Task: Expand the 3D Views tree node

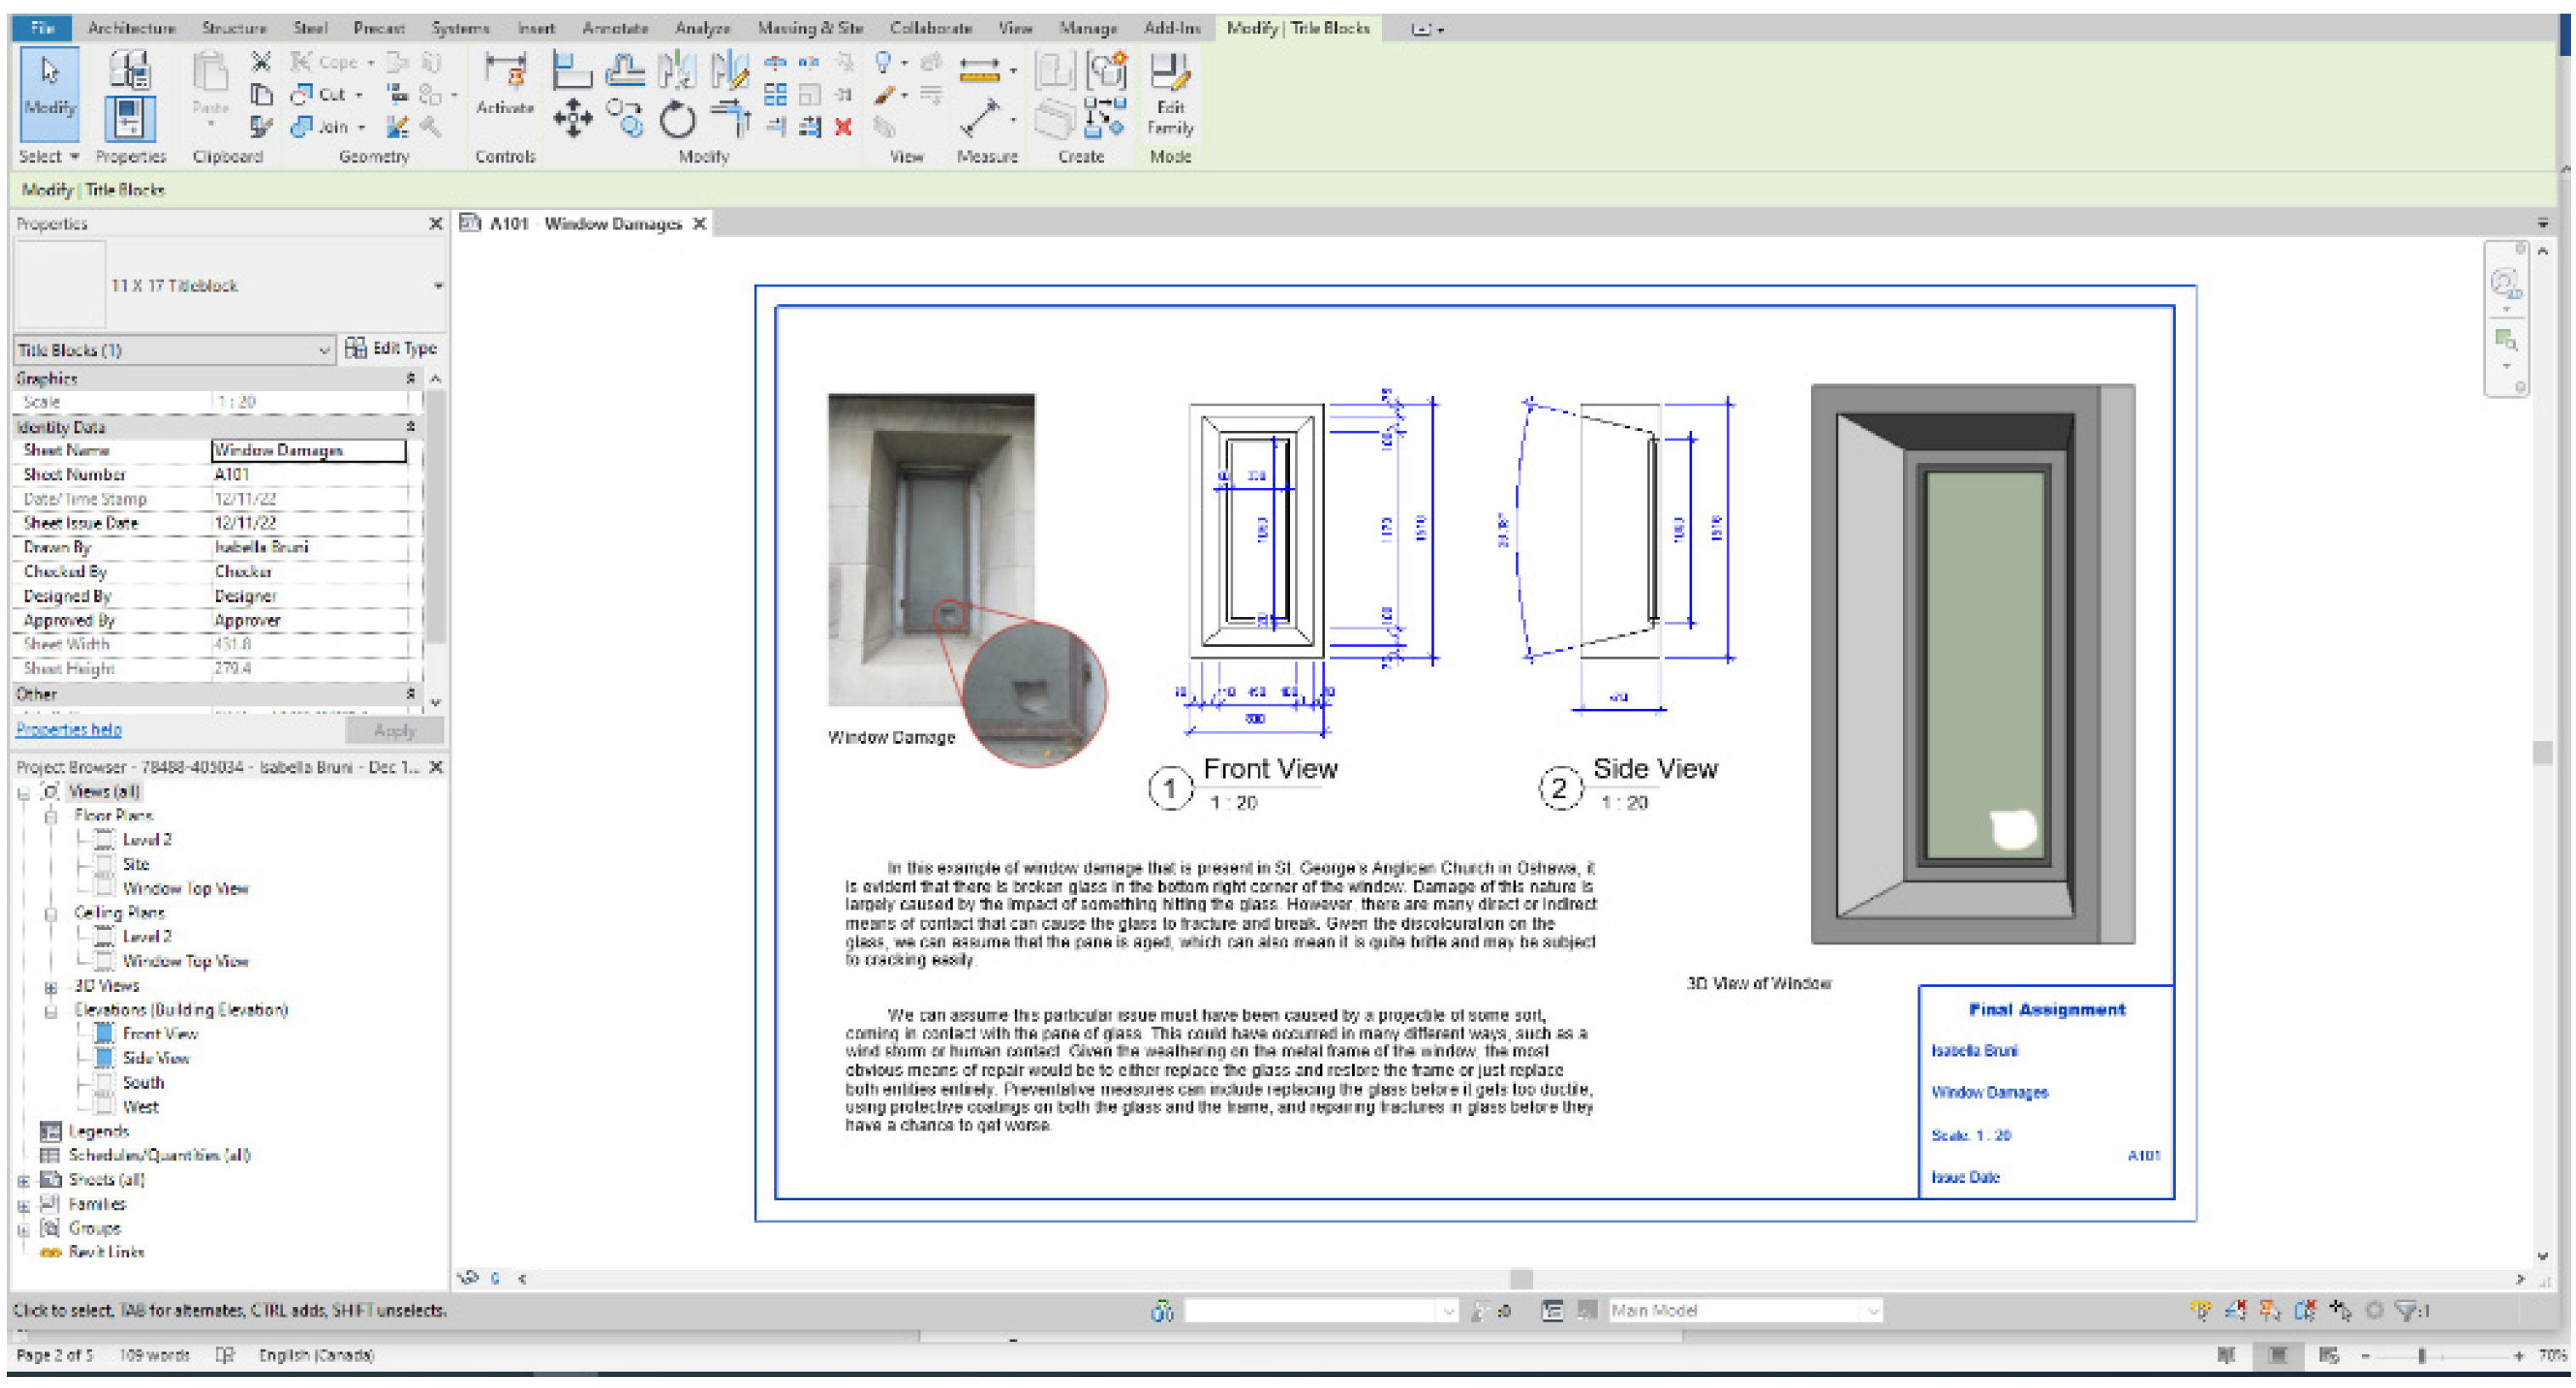Action: click(51, 987)
